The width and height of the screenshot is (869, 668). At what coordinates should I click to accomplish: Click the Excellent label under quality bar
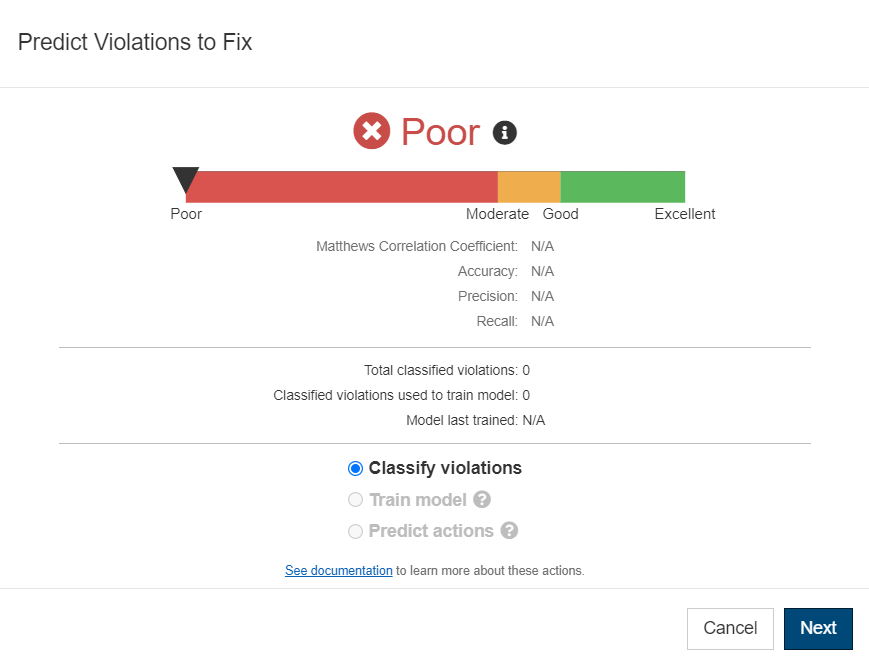pyautogui.click(x=684, y=214)
